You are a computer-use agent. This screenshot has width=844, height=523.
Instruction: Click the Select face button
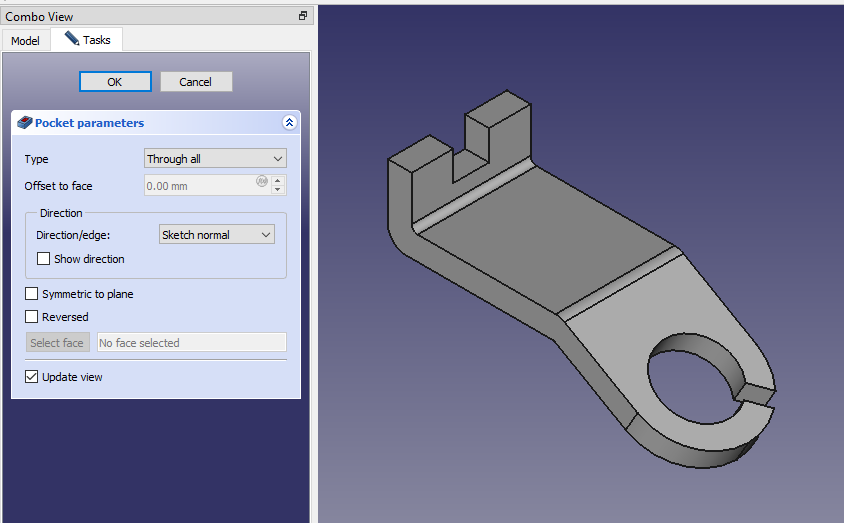57,343
